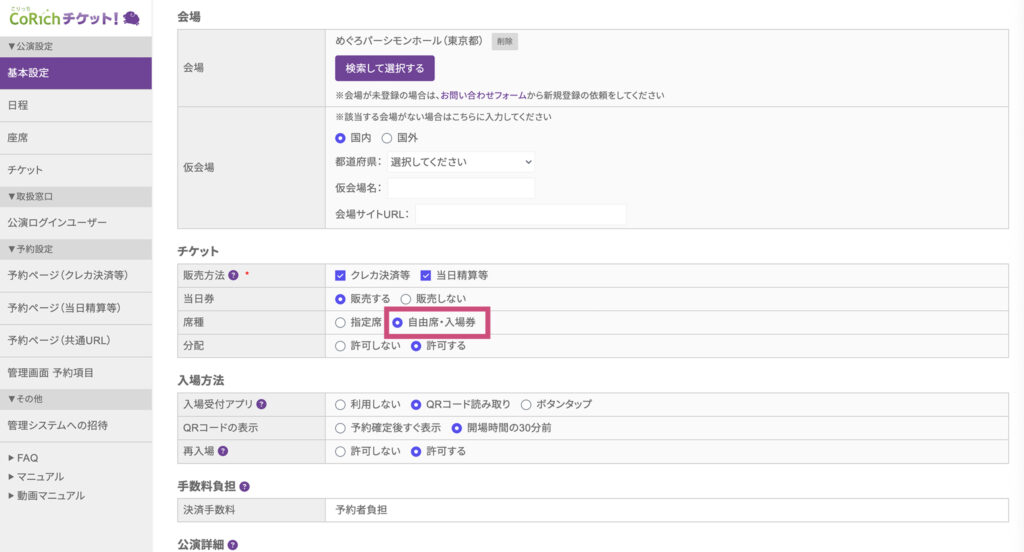Choose 国外 radio button
Viewport: 1024px width, 552px height.
click(x=387, y=138)
